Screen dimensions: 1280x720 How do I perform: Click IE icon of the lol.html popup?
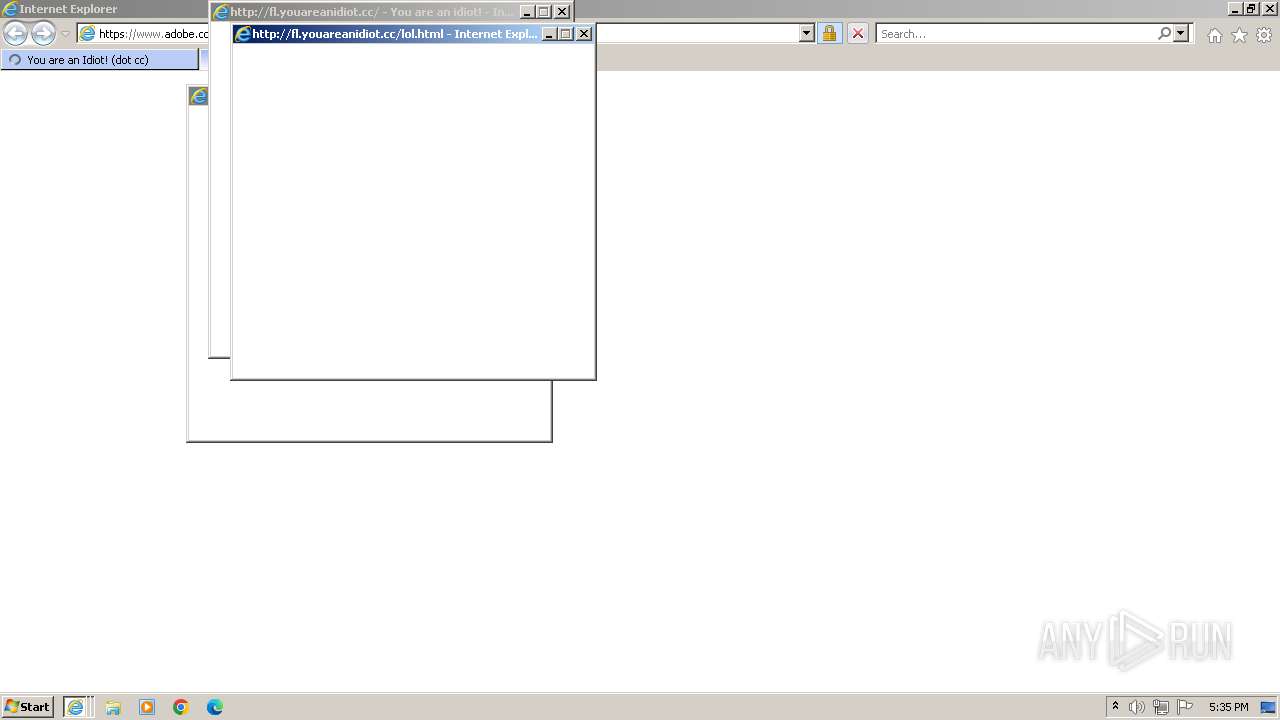(242, 34)
